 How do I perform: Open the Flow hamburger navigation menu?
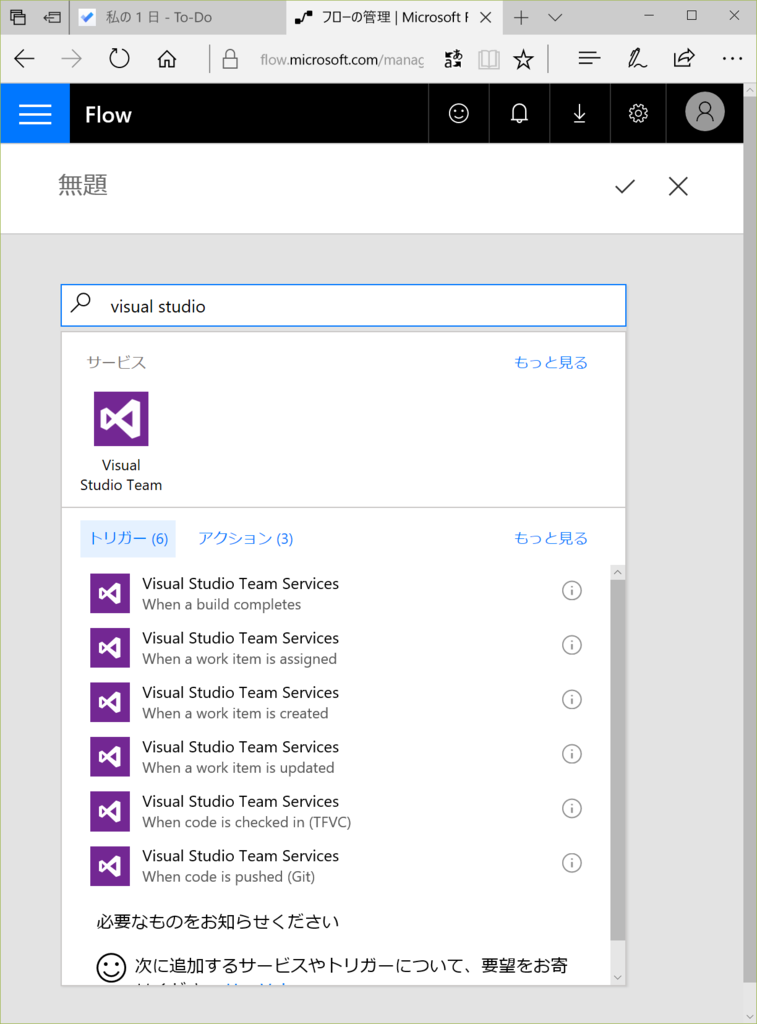35,114
